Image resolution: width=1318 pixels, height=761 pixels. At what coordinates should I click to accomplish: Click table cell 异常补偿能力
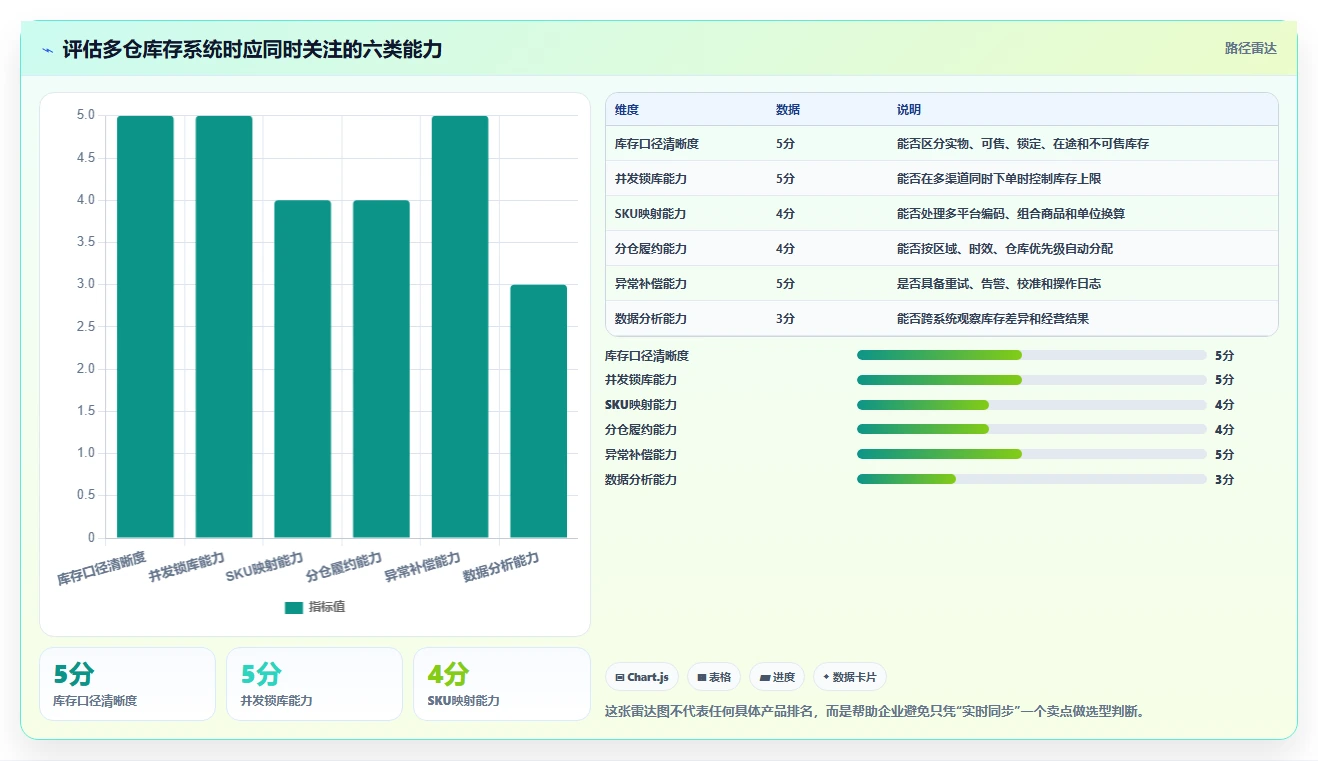pyautogui.click(x=651, y=284)
